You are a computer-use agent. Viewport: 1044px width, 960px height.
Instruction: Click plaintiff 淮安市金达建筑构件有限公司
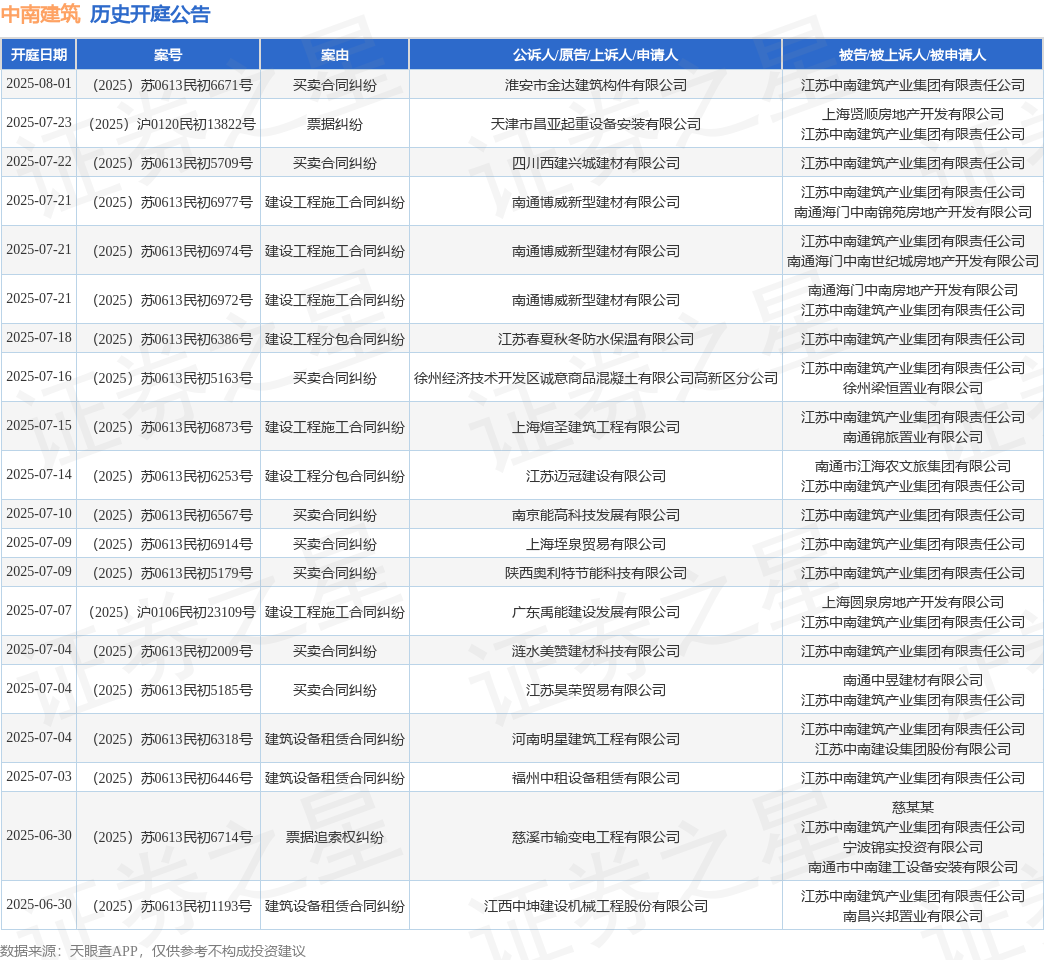(595, 85)
